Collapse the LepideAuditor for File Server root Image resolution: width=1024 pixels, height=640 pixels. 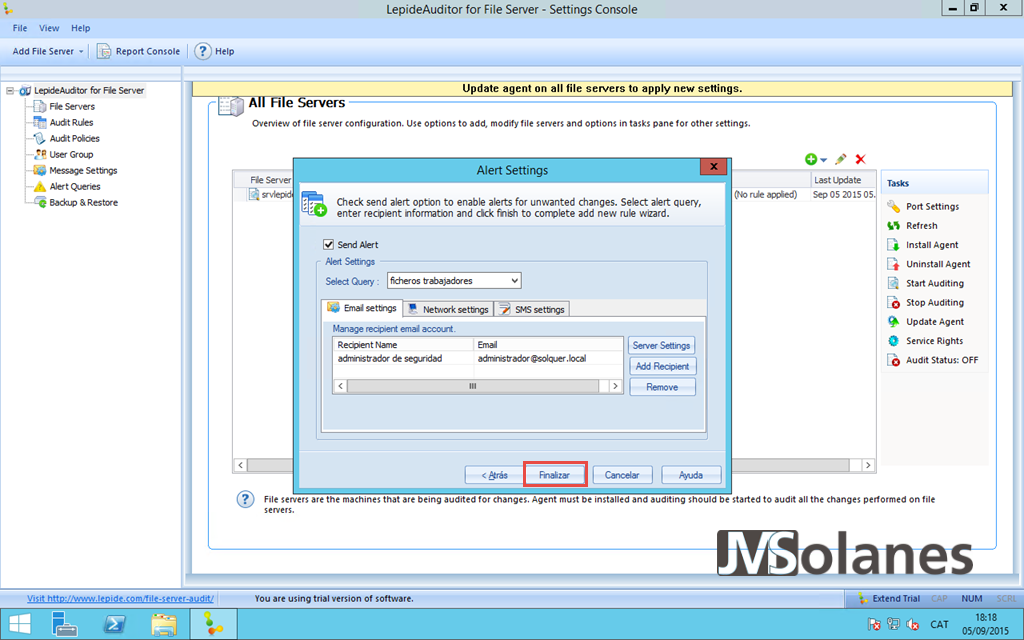[10, 91]
